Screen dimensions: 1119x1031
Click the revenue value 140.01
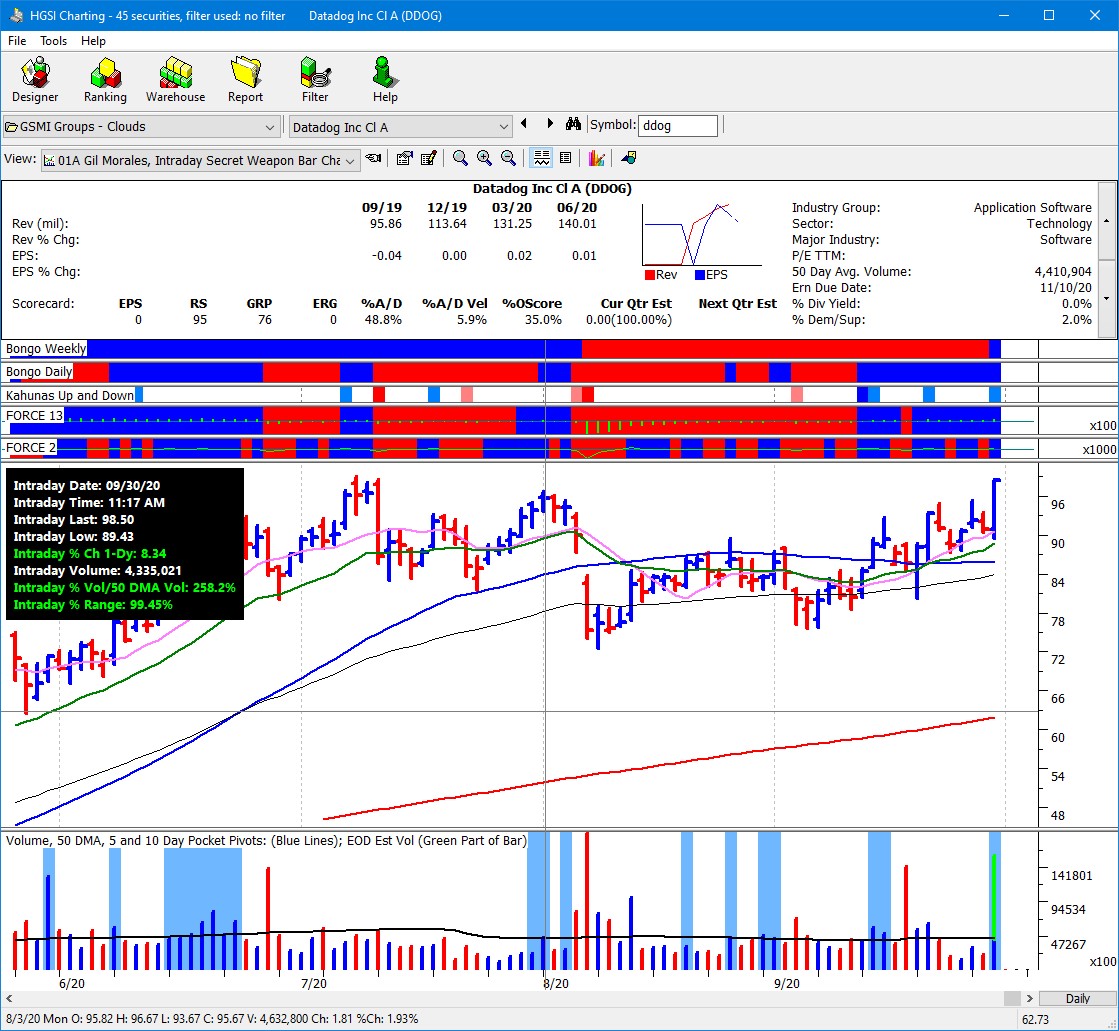tap(577, 223)
